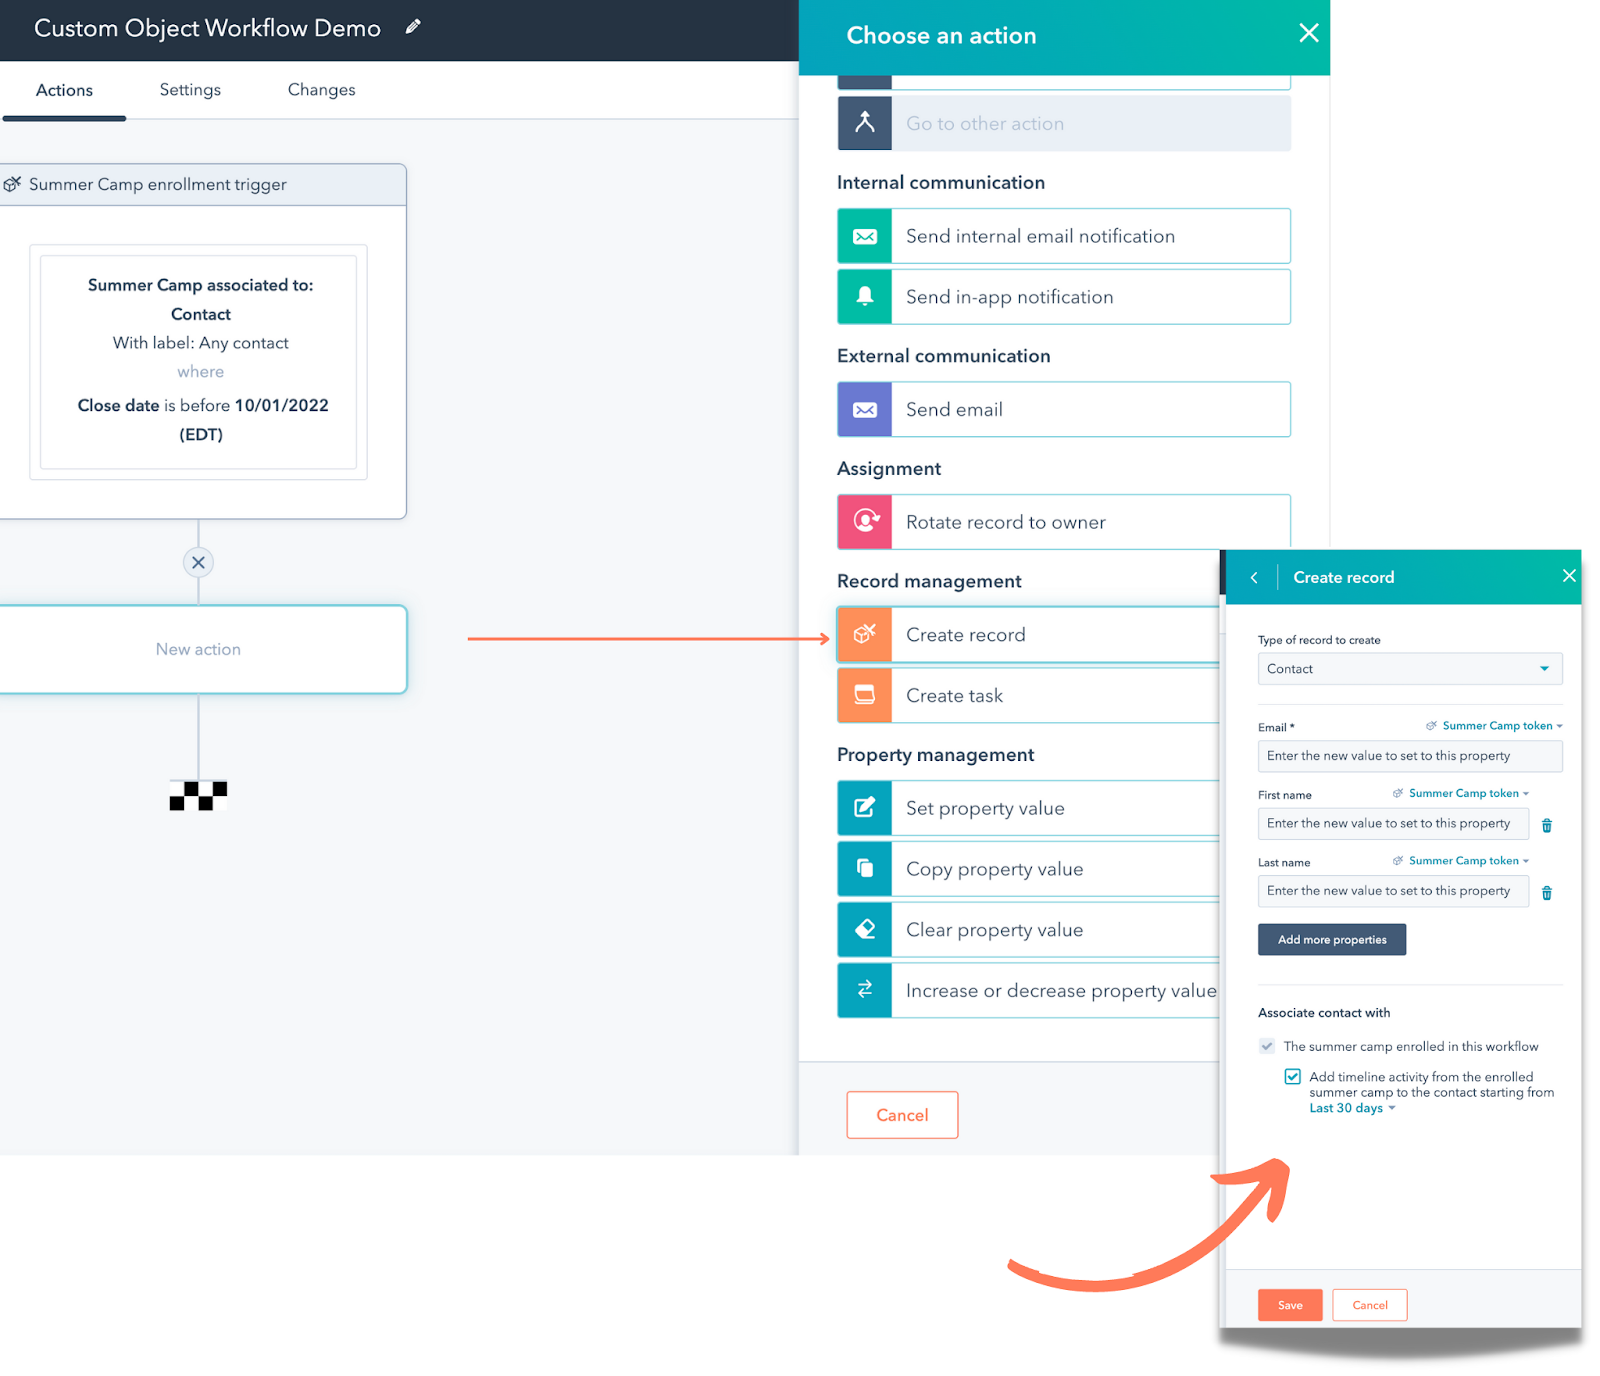
Task: Click the Send in-app notification bell icon
Action: pos(863,296)
